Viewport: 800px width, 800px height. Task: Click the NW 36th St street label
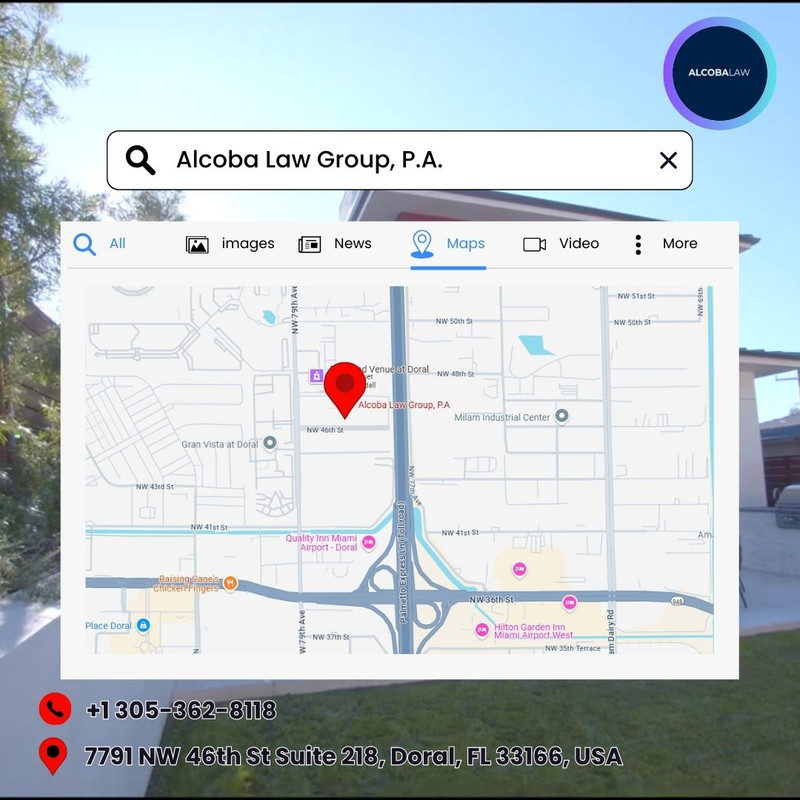[x=491, y=600]
